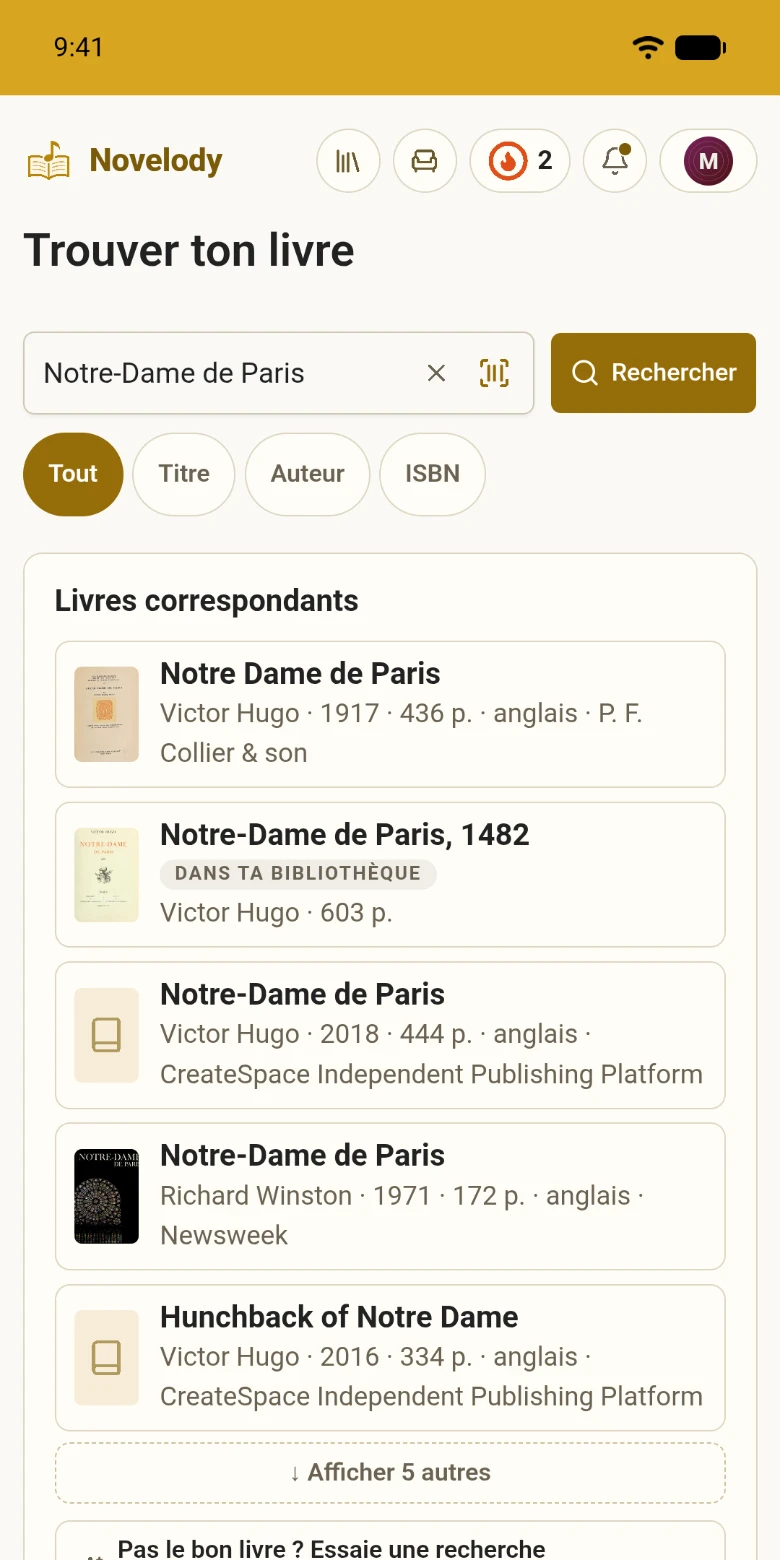Select the ISBN filter
Viewport: 780px width, 1560px height.
point(432,474)
